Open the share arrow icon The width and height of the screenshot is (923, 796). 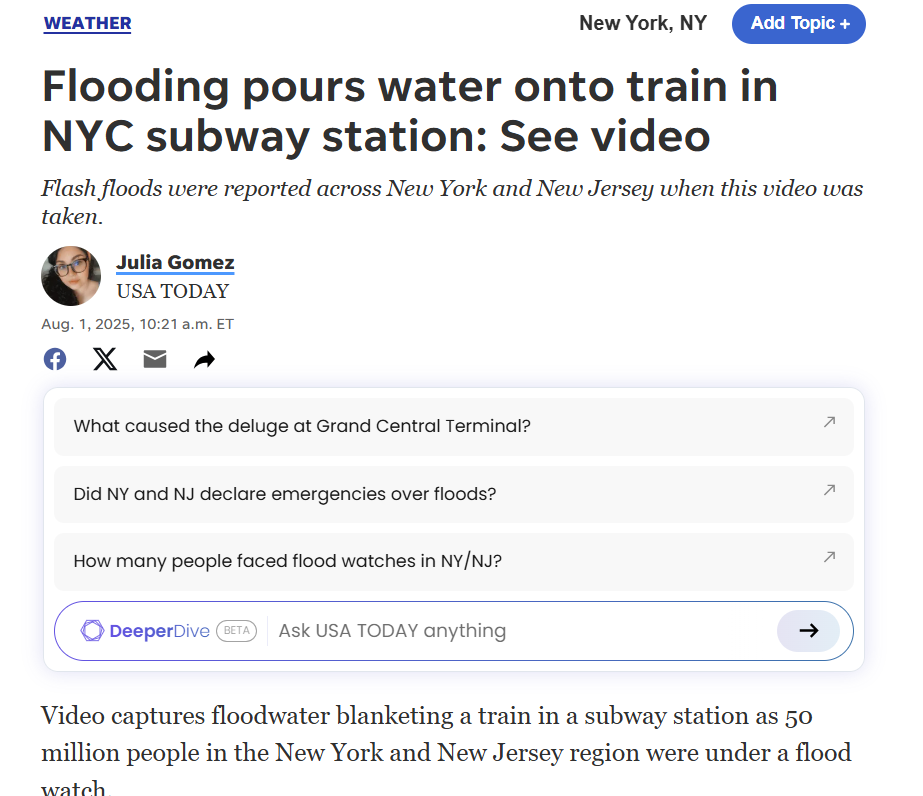click(204, 359)
